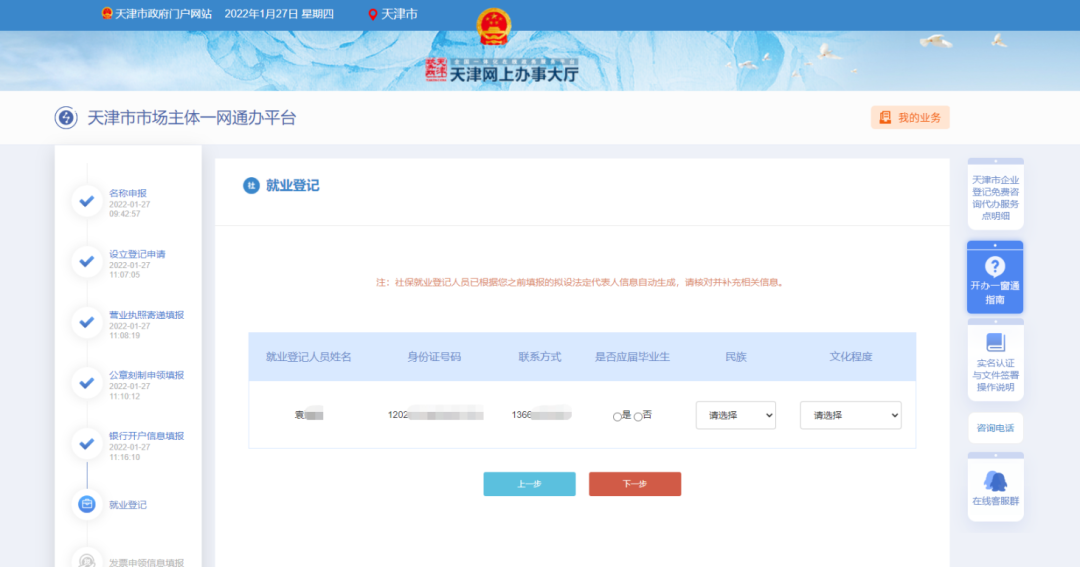Click the 天津网上办事大厅 logo
This screenshot has width=1080, height=567.
click(x=502, y=70)
